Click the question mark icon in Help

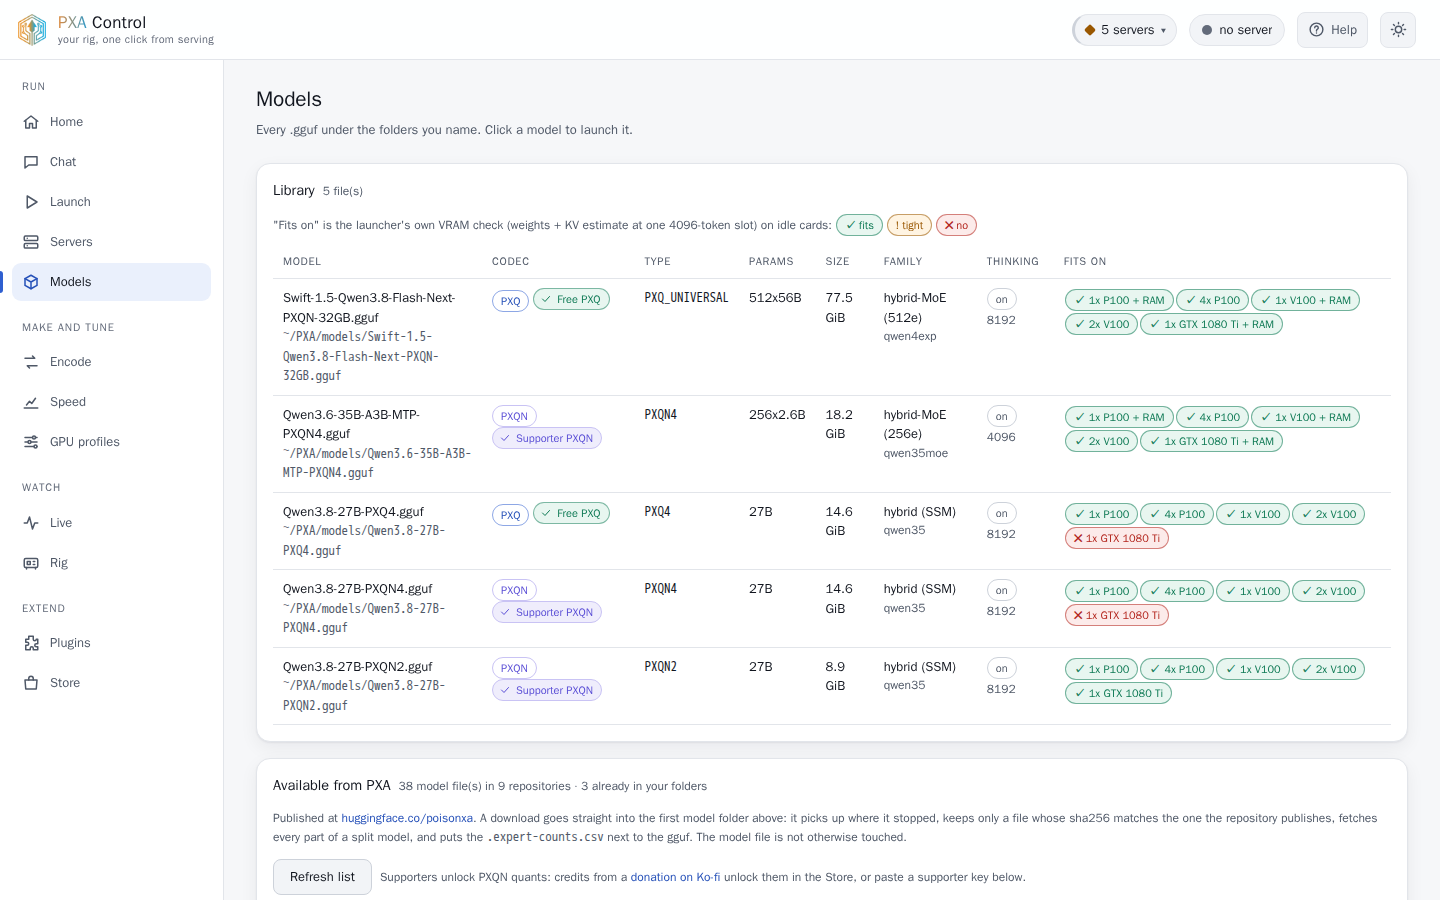click(1317, 30)
